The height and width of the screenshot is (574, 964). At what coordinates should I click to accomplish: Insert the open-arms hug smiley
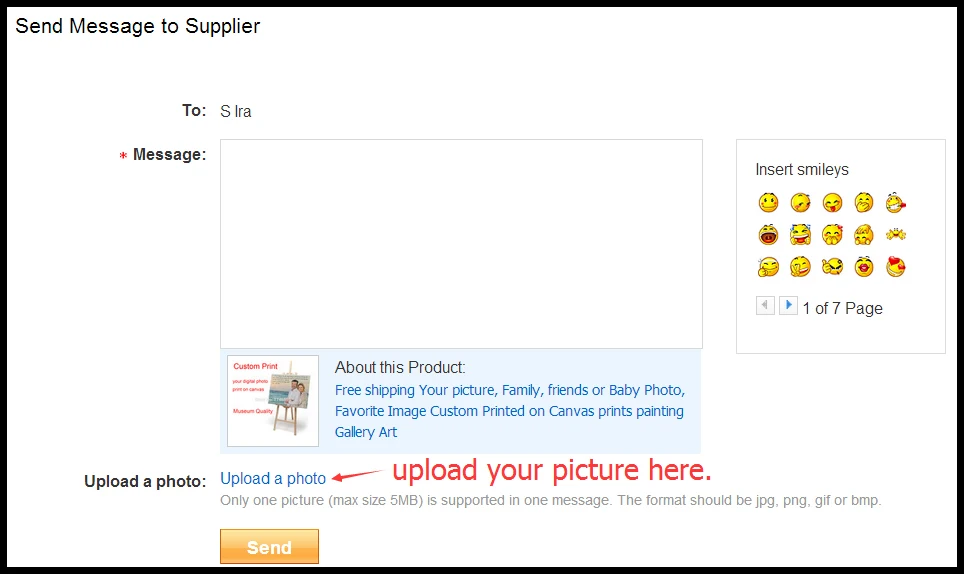[x=896, y=234]
